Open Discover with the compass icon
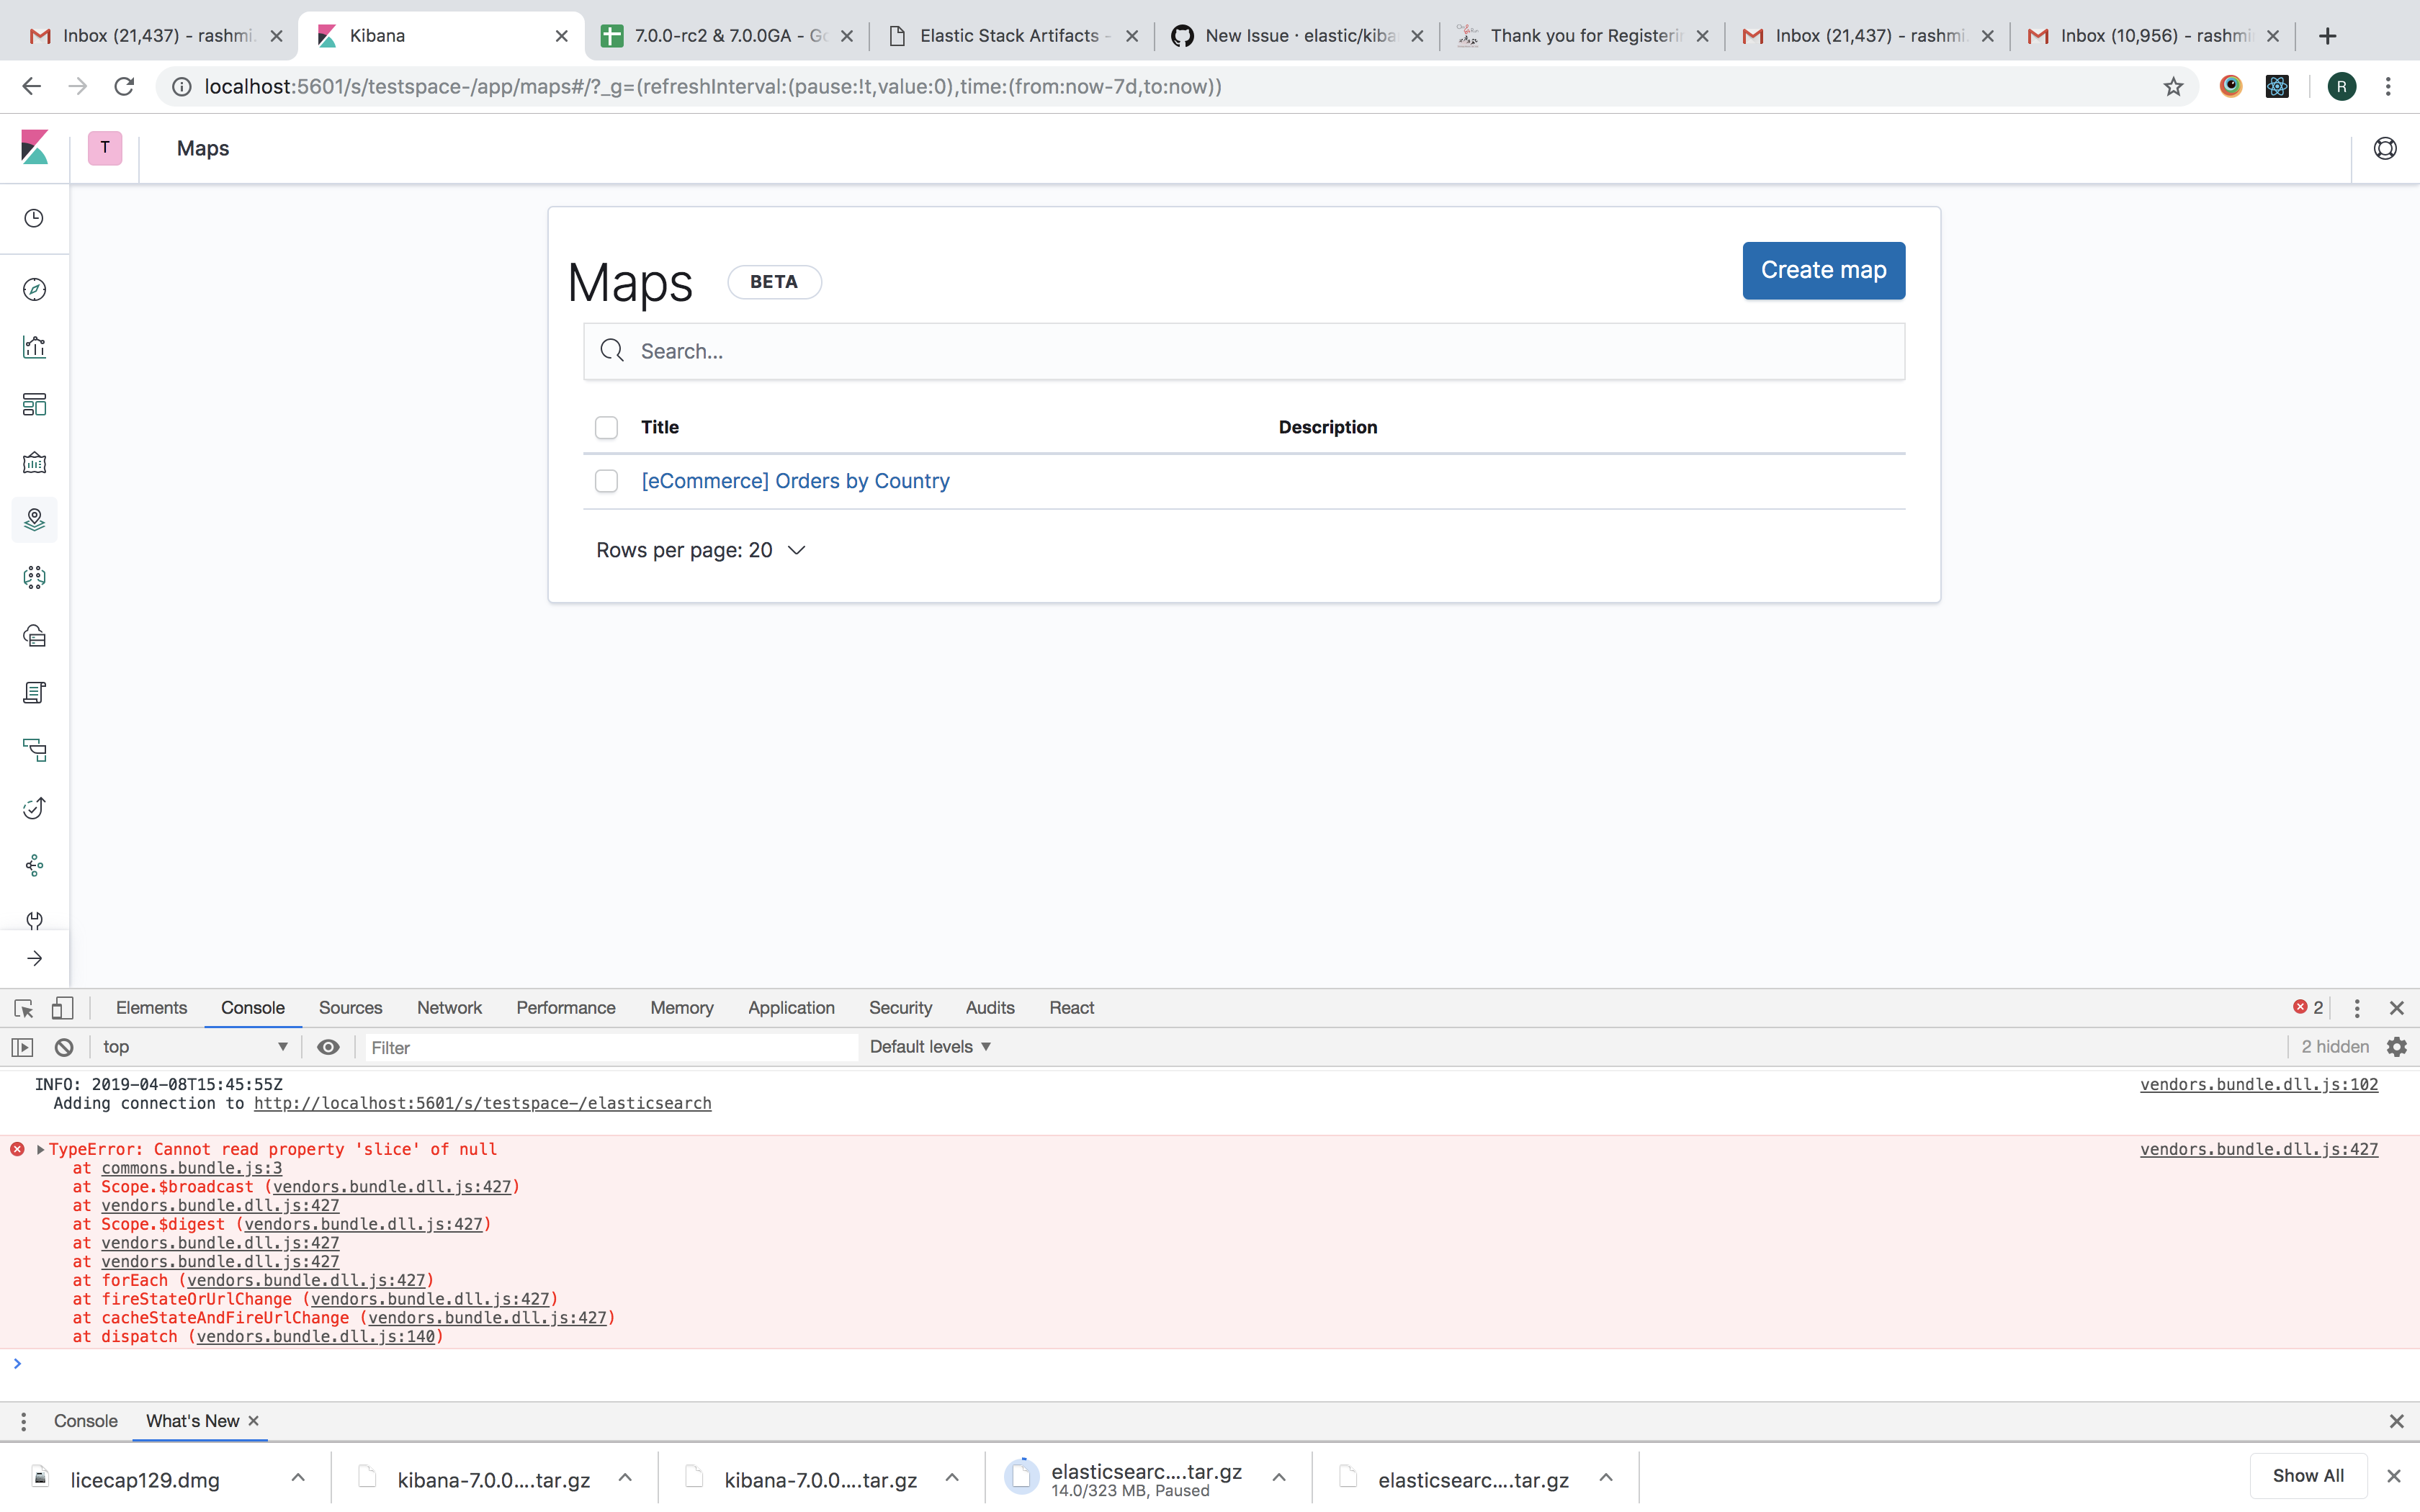Viewport: 2420px width, 1512px height. (x=35, y=289)
